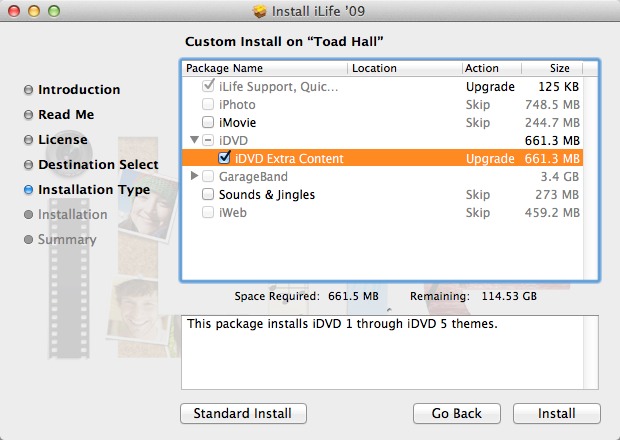Click the License step bullet
Image resolution: width=620 pixels, height=440 pixels.
(29, 140)
